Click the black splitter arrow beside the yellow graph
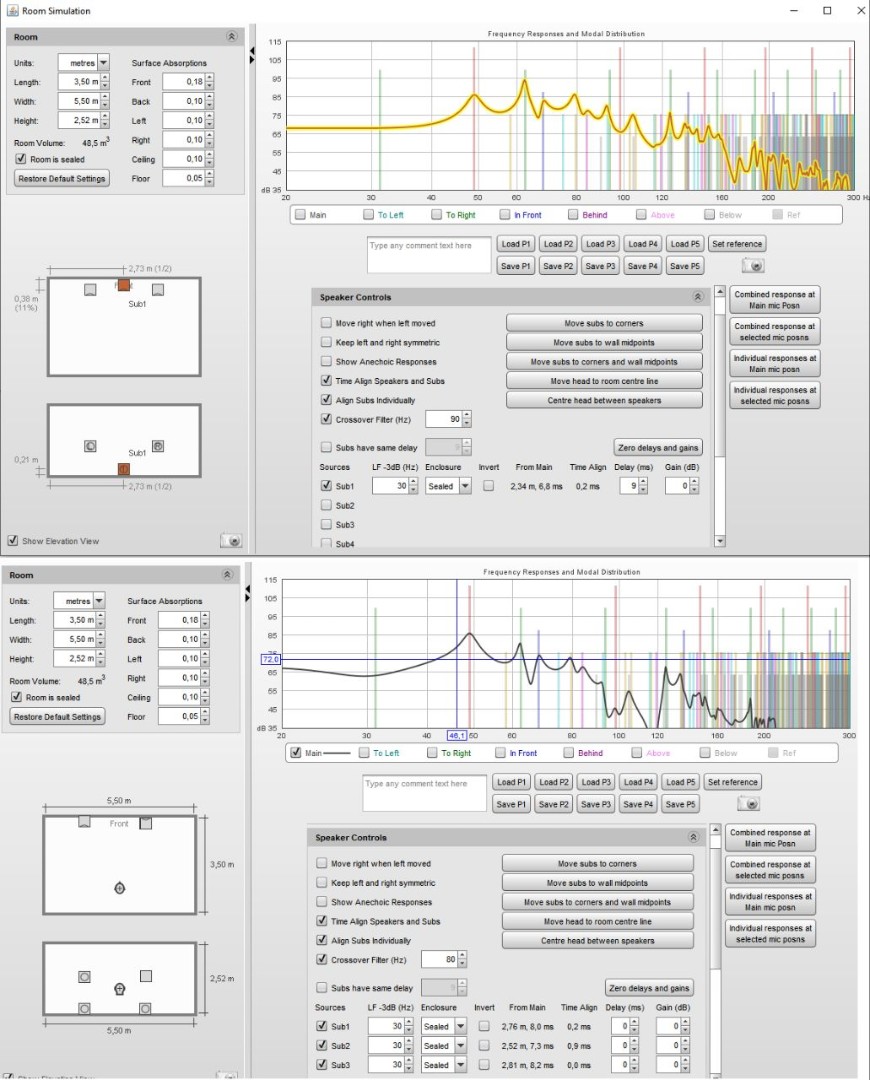 252,52
